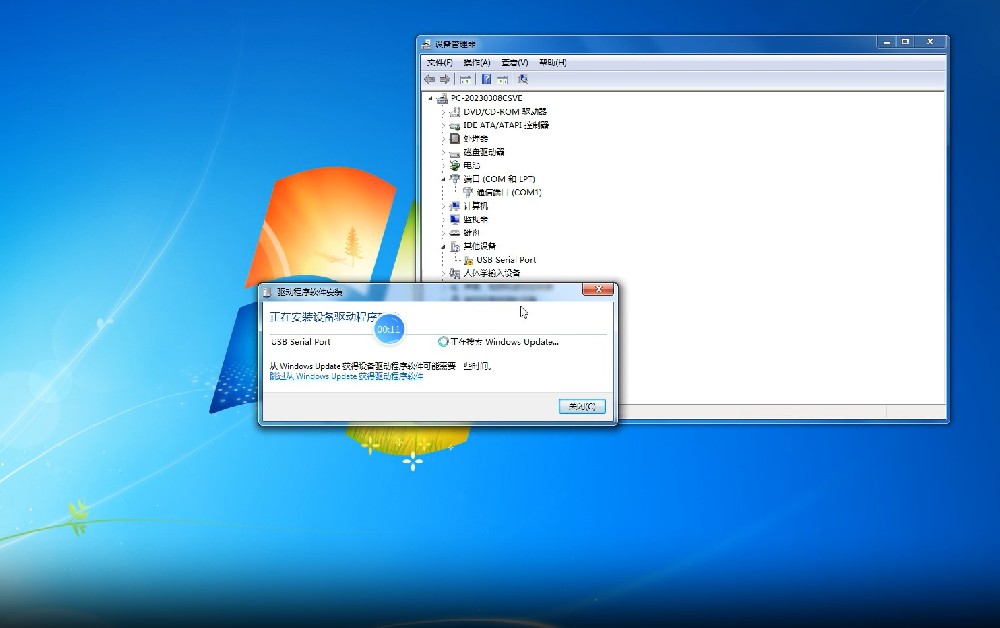Collapse the Other devices node
Screen dimensions: 1000x628
pyautogui.click(x=443, y=246)
